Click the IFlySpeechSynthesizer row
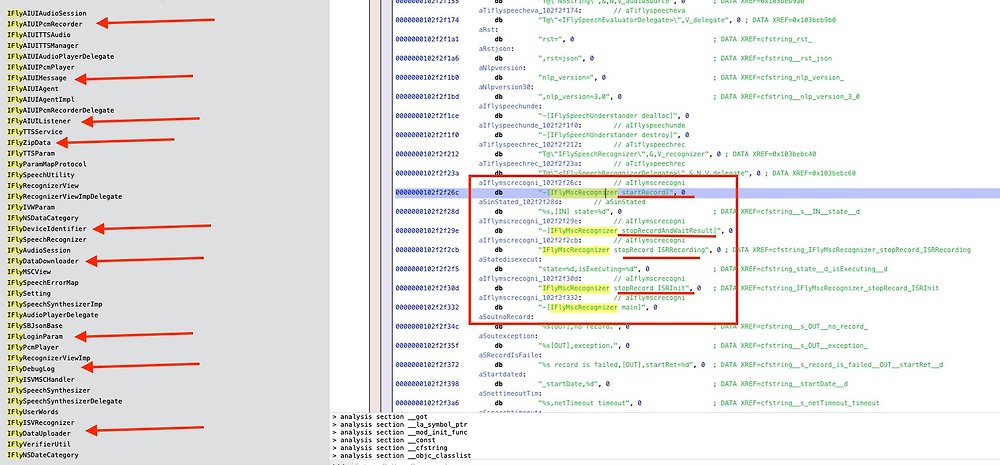Image resolution: width=1000 pixels, height=465 pixels. click(x=48, y=390)
